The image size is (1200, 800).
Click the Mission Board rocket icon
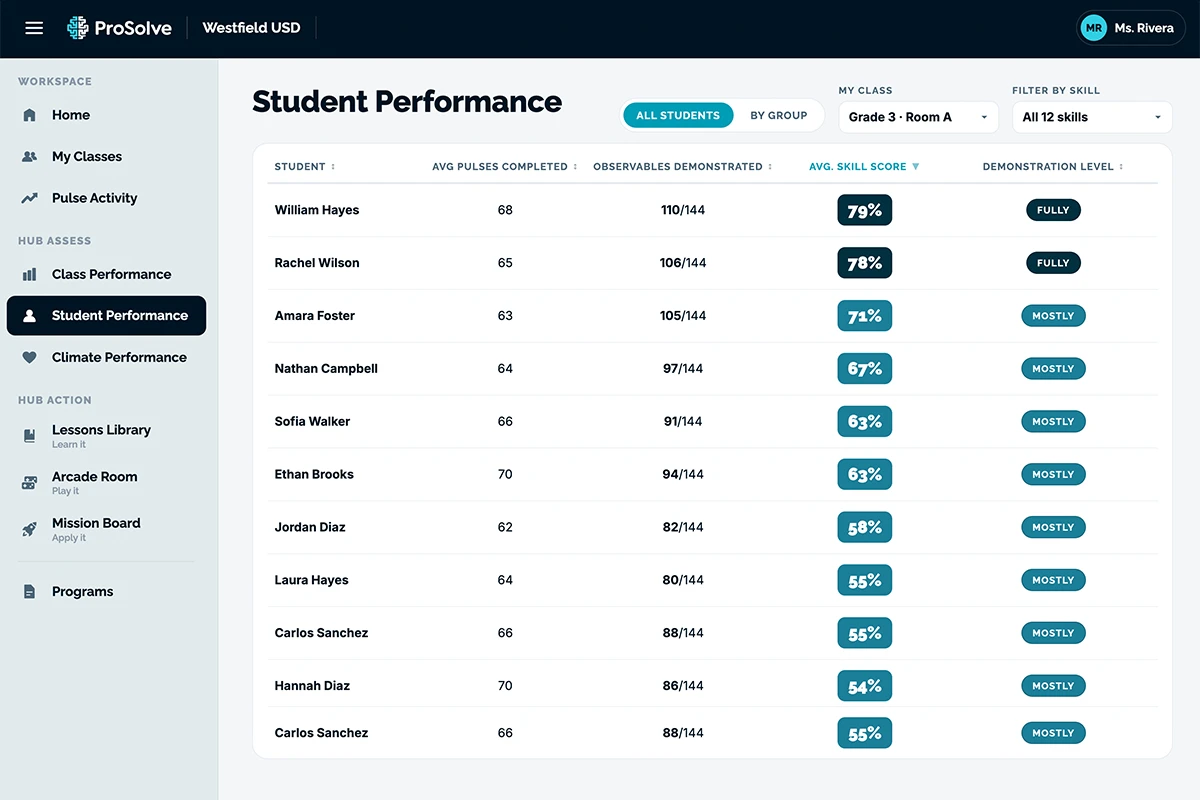coord(30,529)
